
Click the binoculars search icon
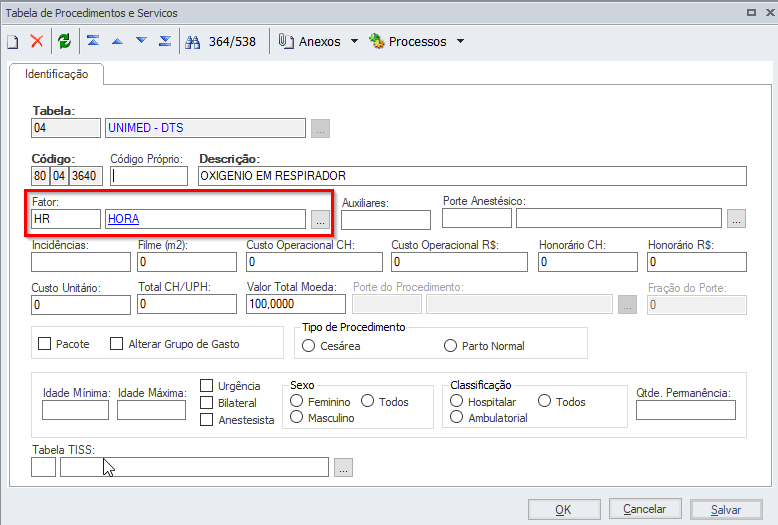pyautogui.click(x=193, y=42)
